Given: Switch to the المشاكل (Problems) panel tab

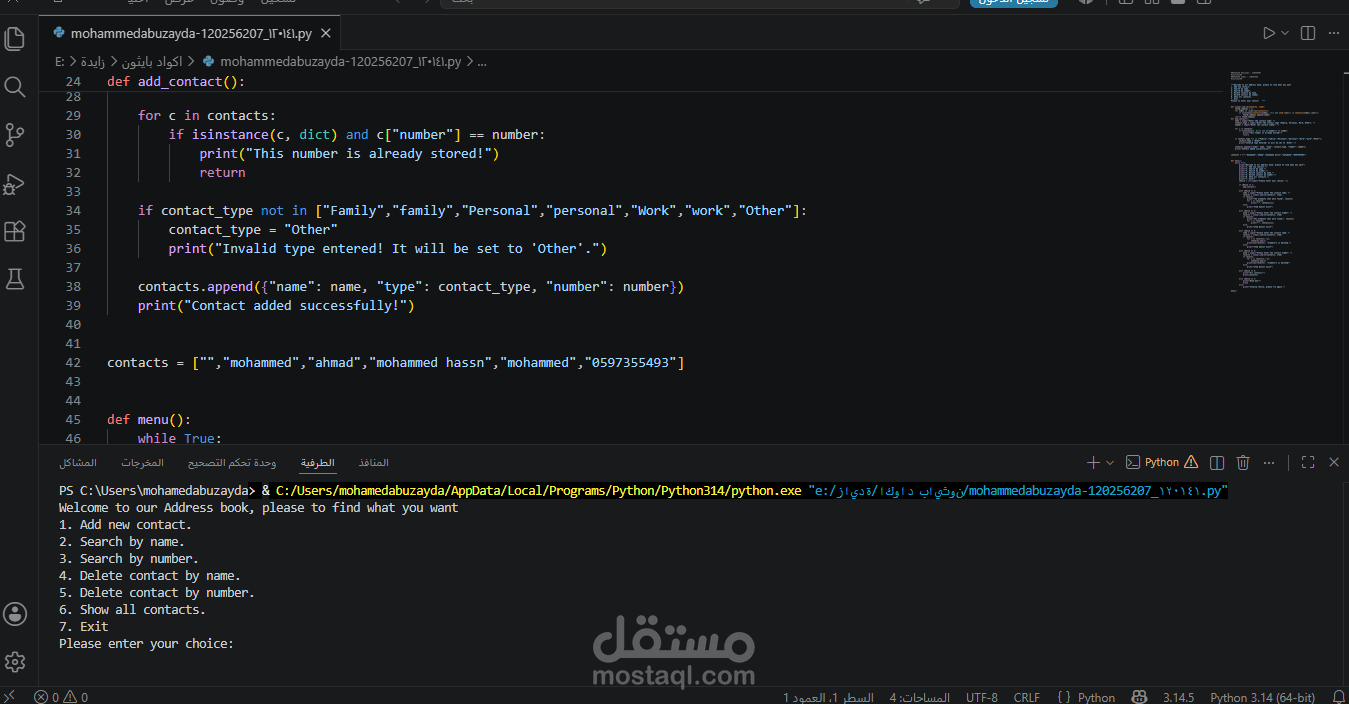Looking at the screenshot, I should [78, 463].
